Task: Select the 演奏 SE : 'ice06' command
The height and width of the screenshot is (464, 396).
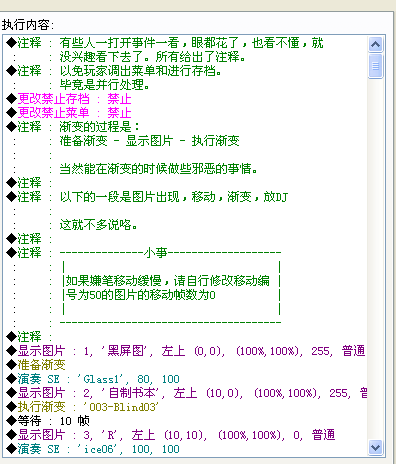Action: [93, 449]
